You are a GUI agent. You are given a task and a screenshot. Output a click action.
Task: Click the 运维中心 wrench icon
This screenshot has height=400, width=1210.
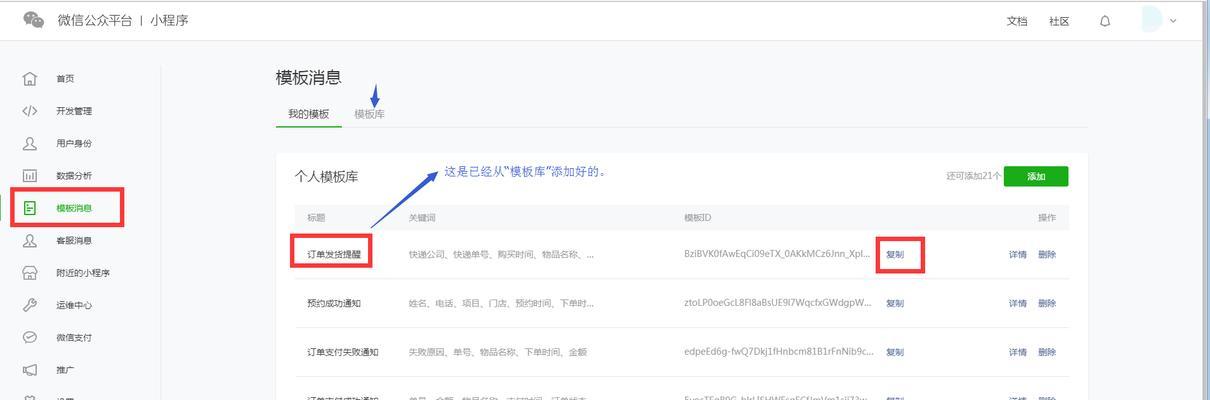(x=30, y=305)
